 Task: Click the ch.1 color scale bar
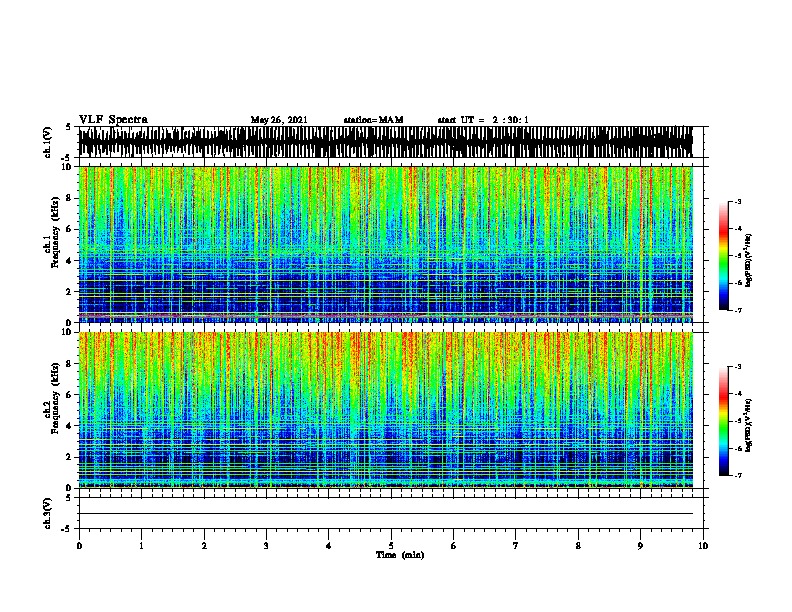[x=724, y=256]
